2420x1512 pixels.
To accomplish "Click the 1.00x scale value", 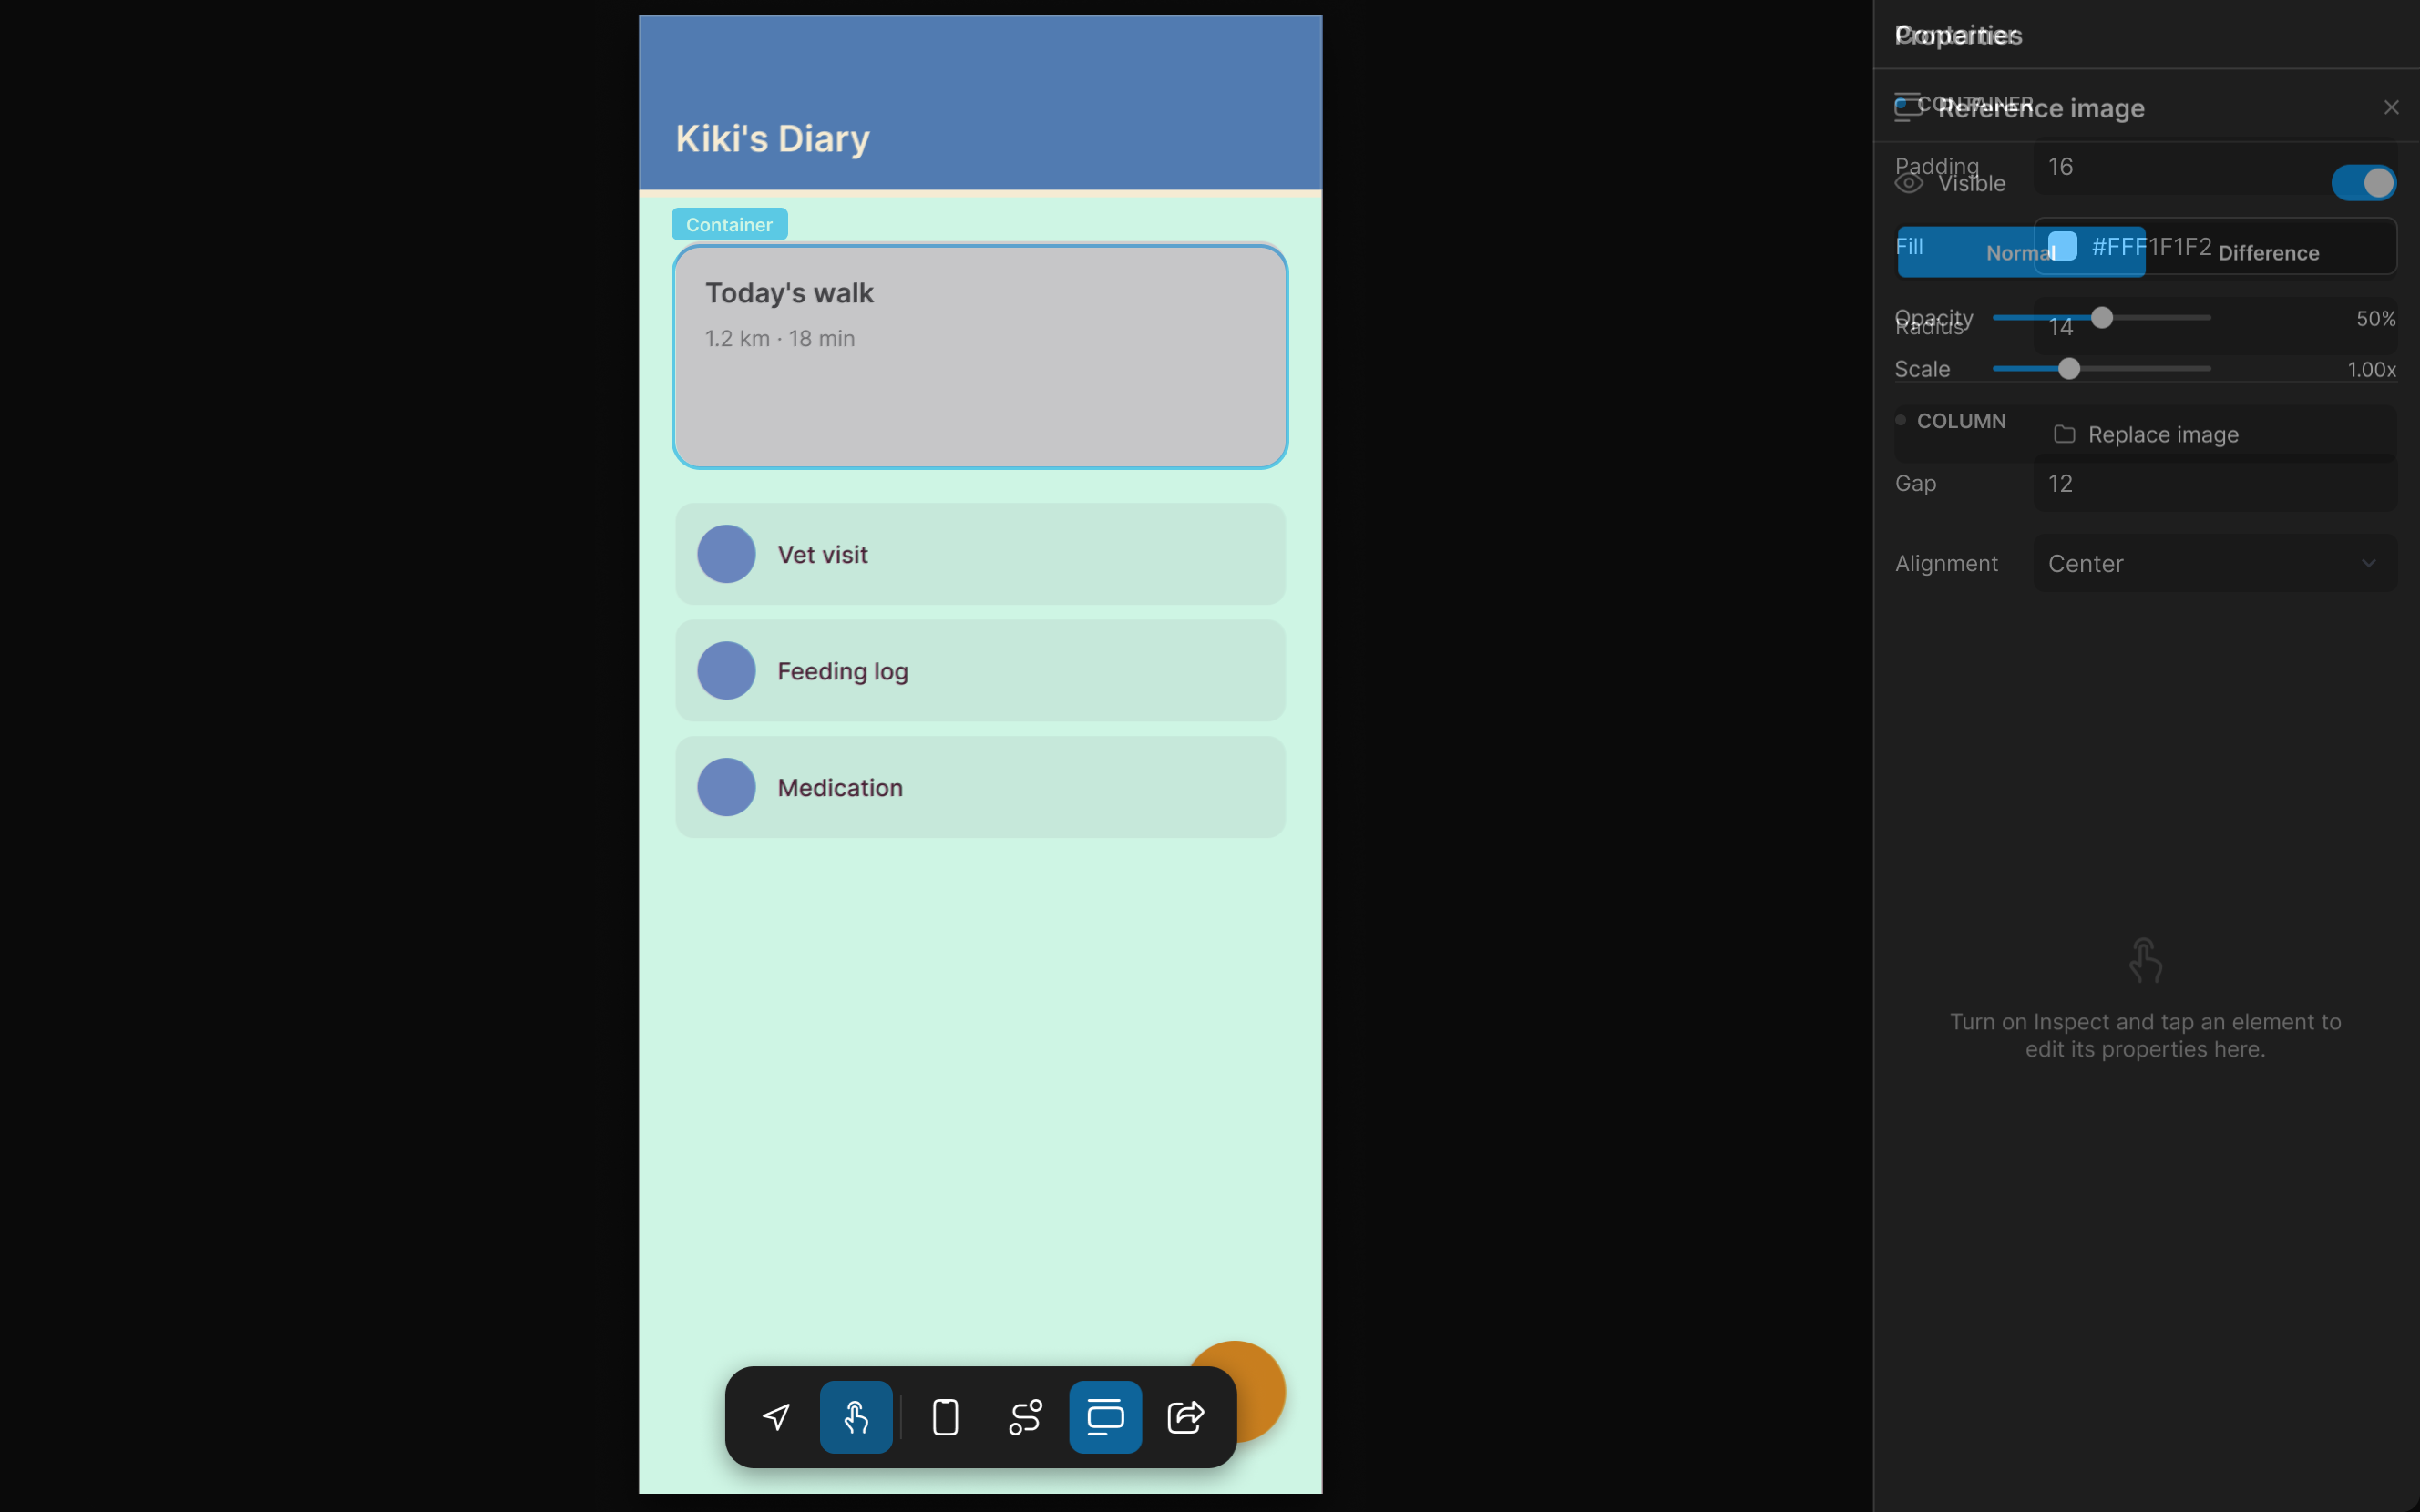I will pos(2371,369).
